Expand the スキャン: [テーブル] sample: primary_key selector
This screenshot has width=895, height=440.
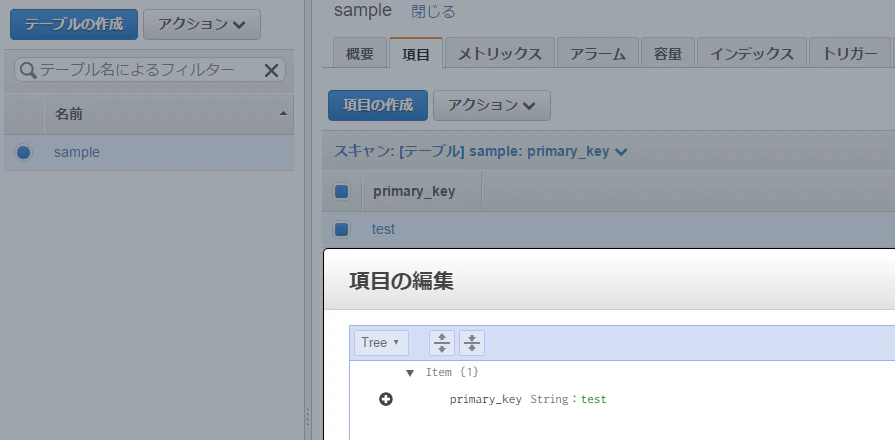point(481,152)
